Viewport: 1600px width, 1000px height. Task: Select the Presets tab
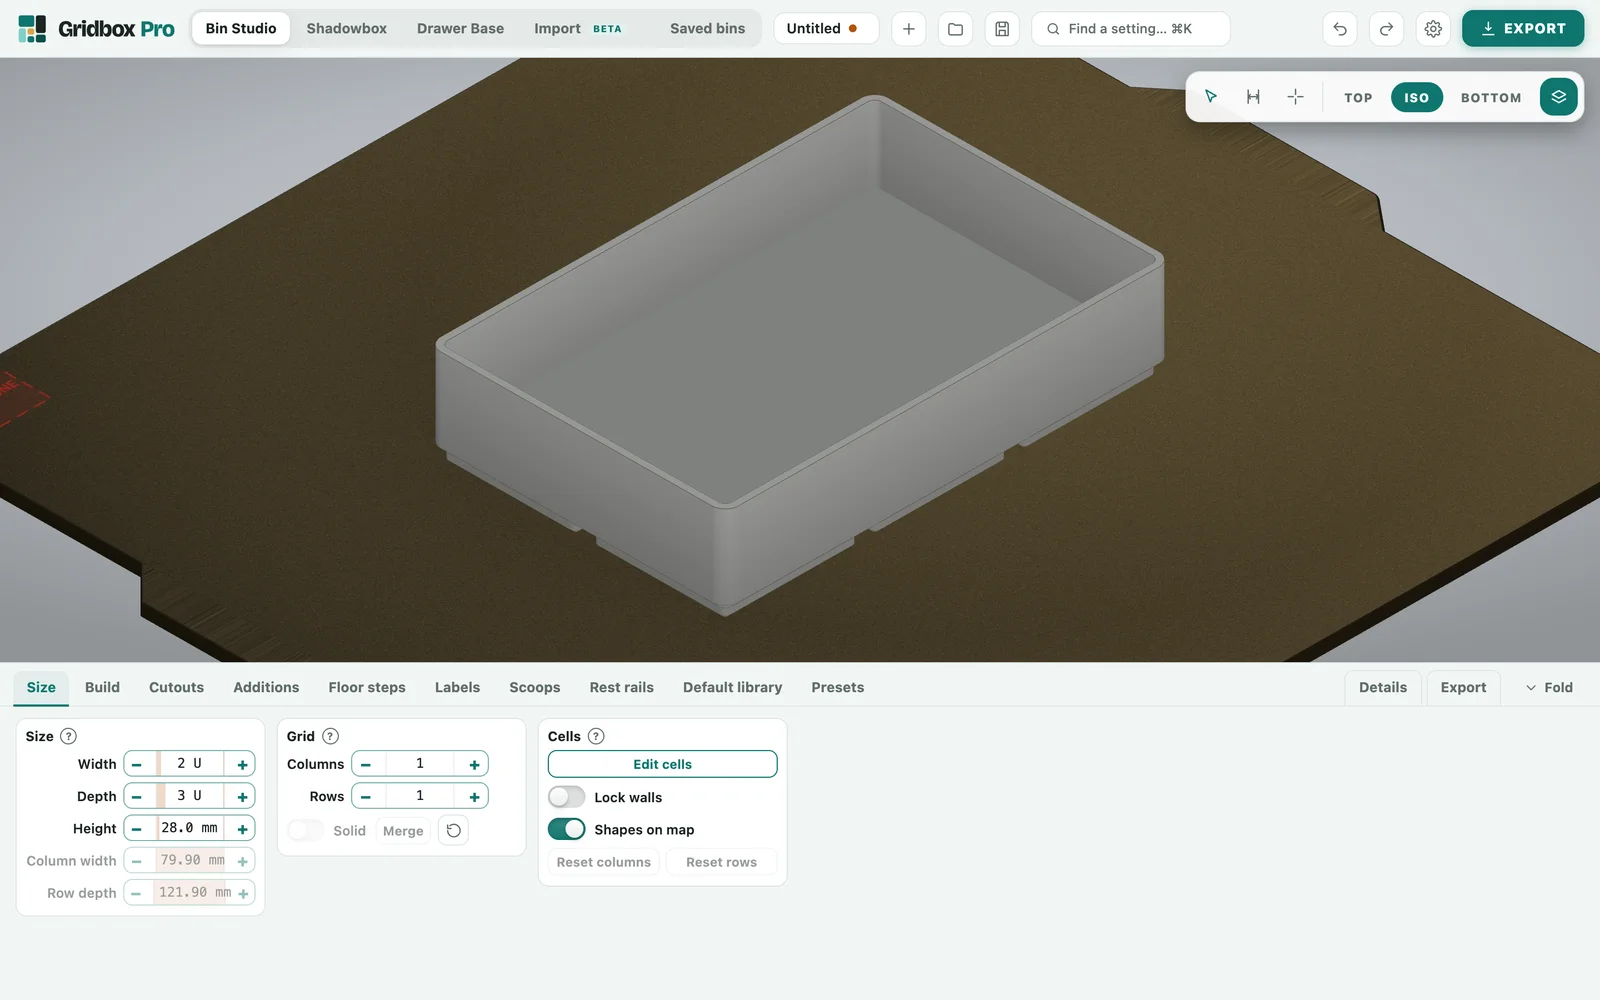pyautogui.click(x=837, y=687)
